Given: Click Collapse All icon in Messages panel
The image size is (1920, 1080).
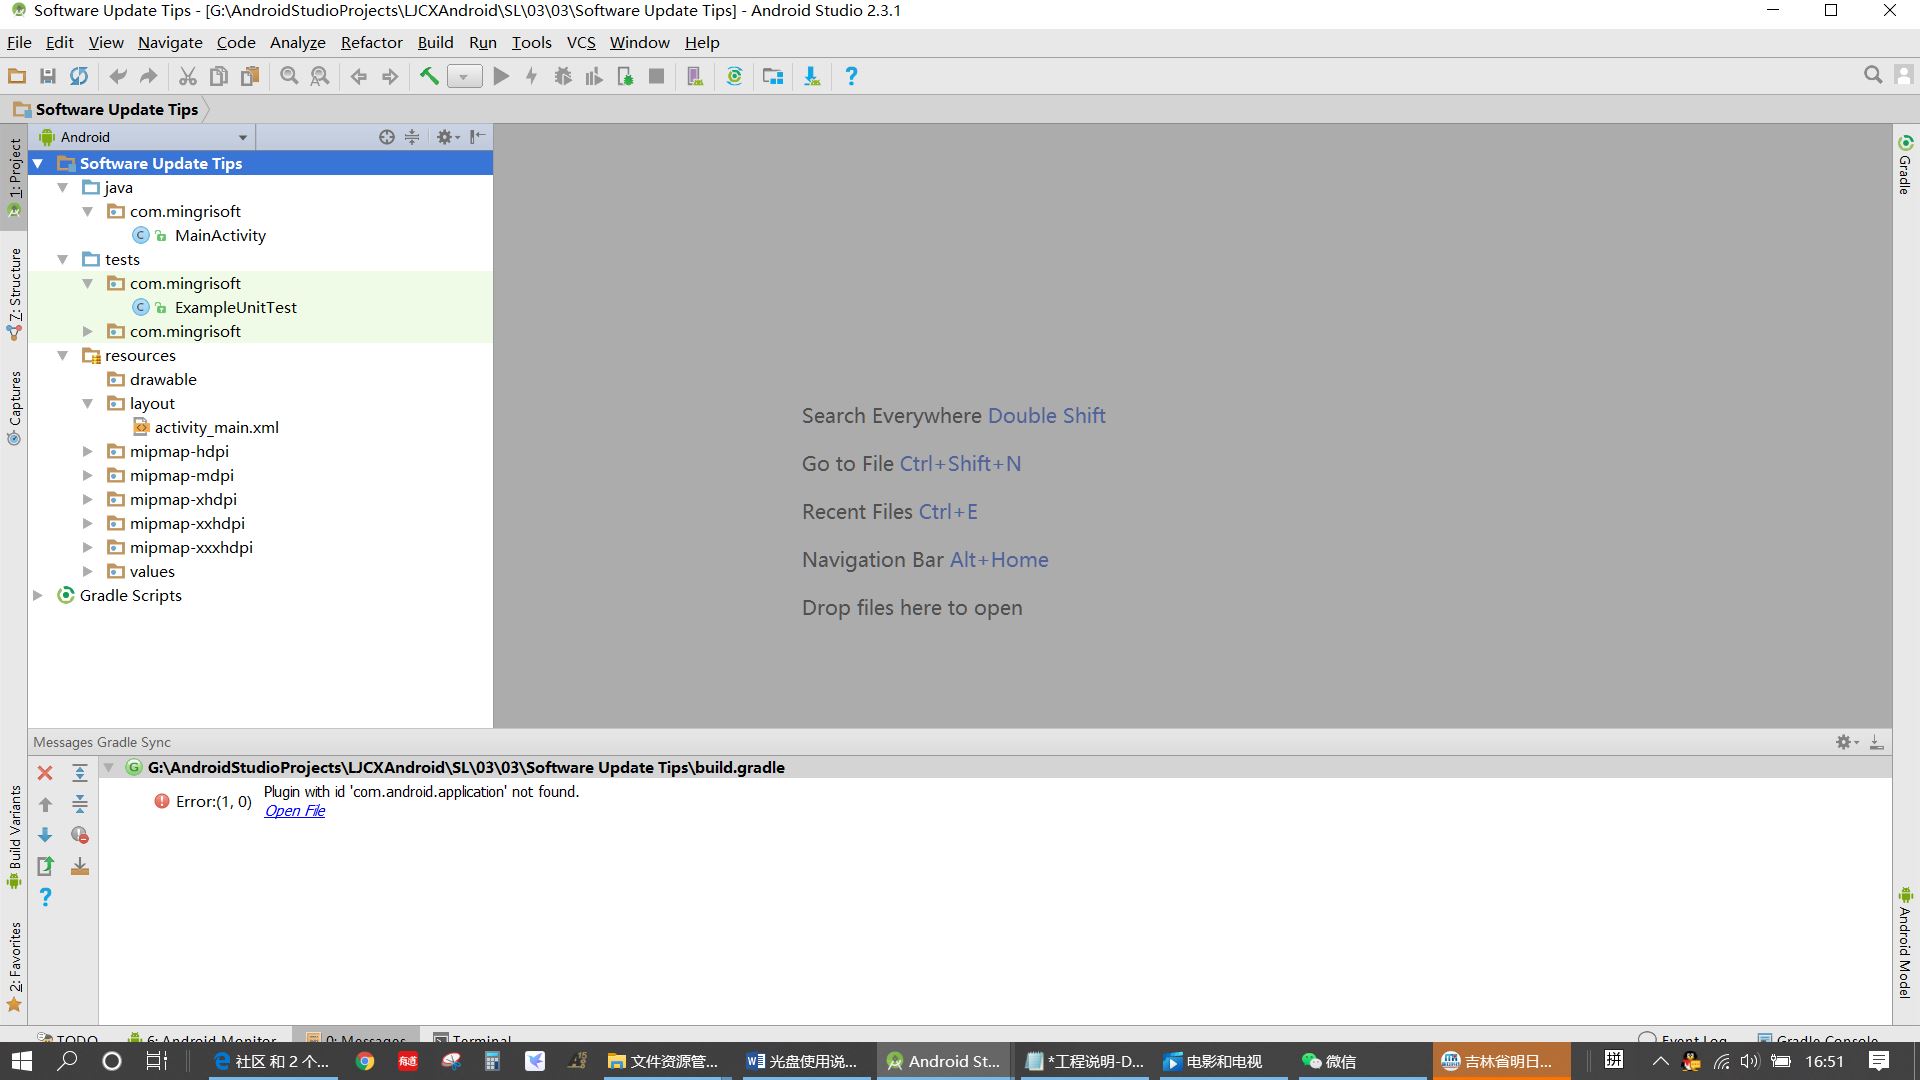Looking at the screenshot, I should click(80, 804).
